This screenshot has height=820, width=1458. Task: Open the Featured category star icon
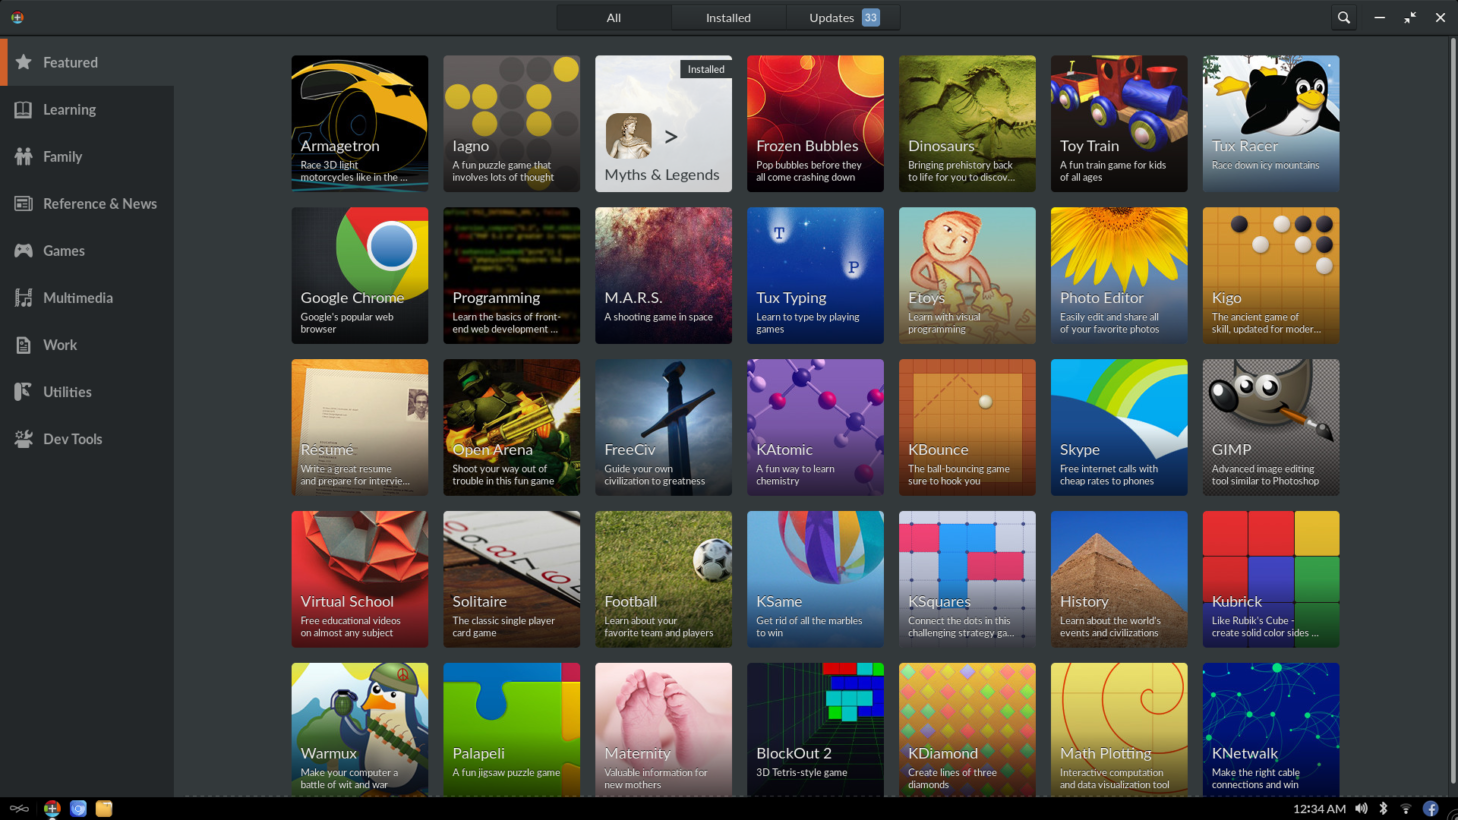pos(23,62)
